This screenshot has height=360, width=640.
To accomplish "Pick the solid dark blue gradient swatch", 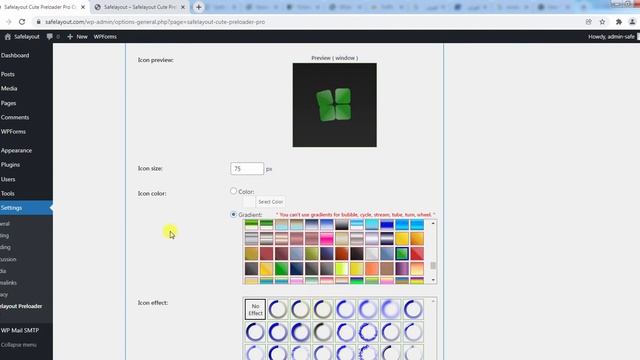I will [387, 224].
